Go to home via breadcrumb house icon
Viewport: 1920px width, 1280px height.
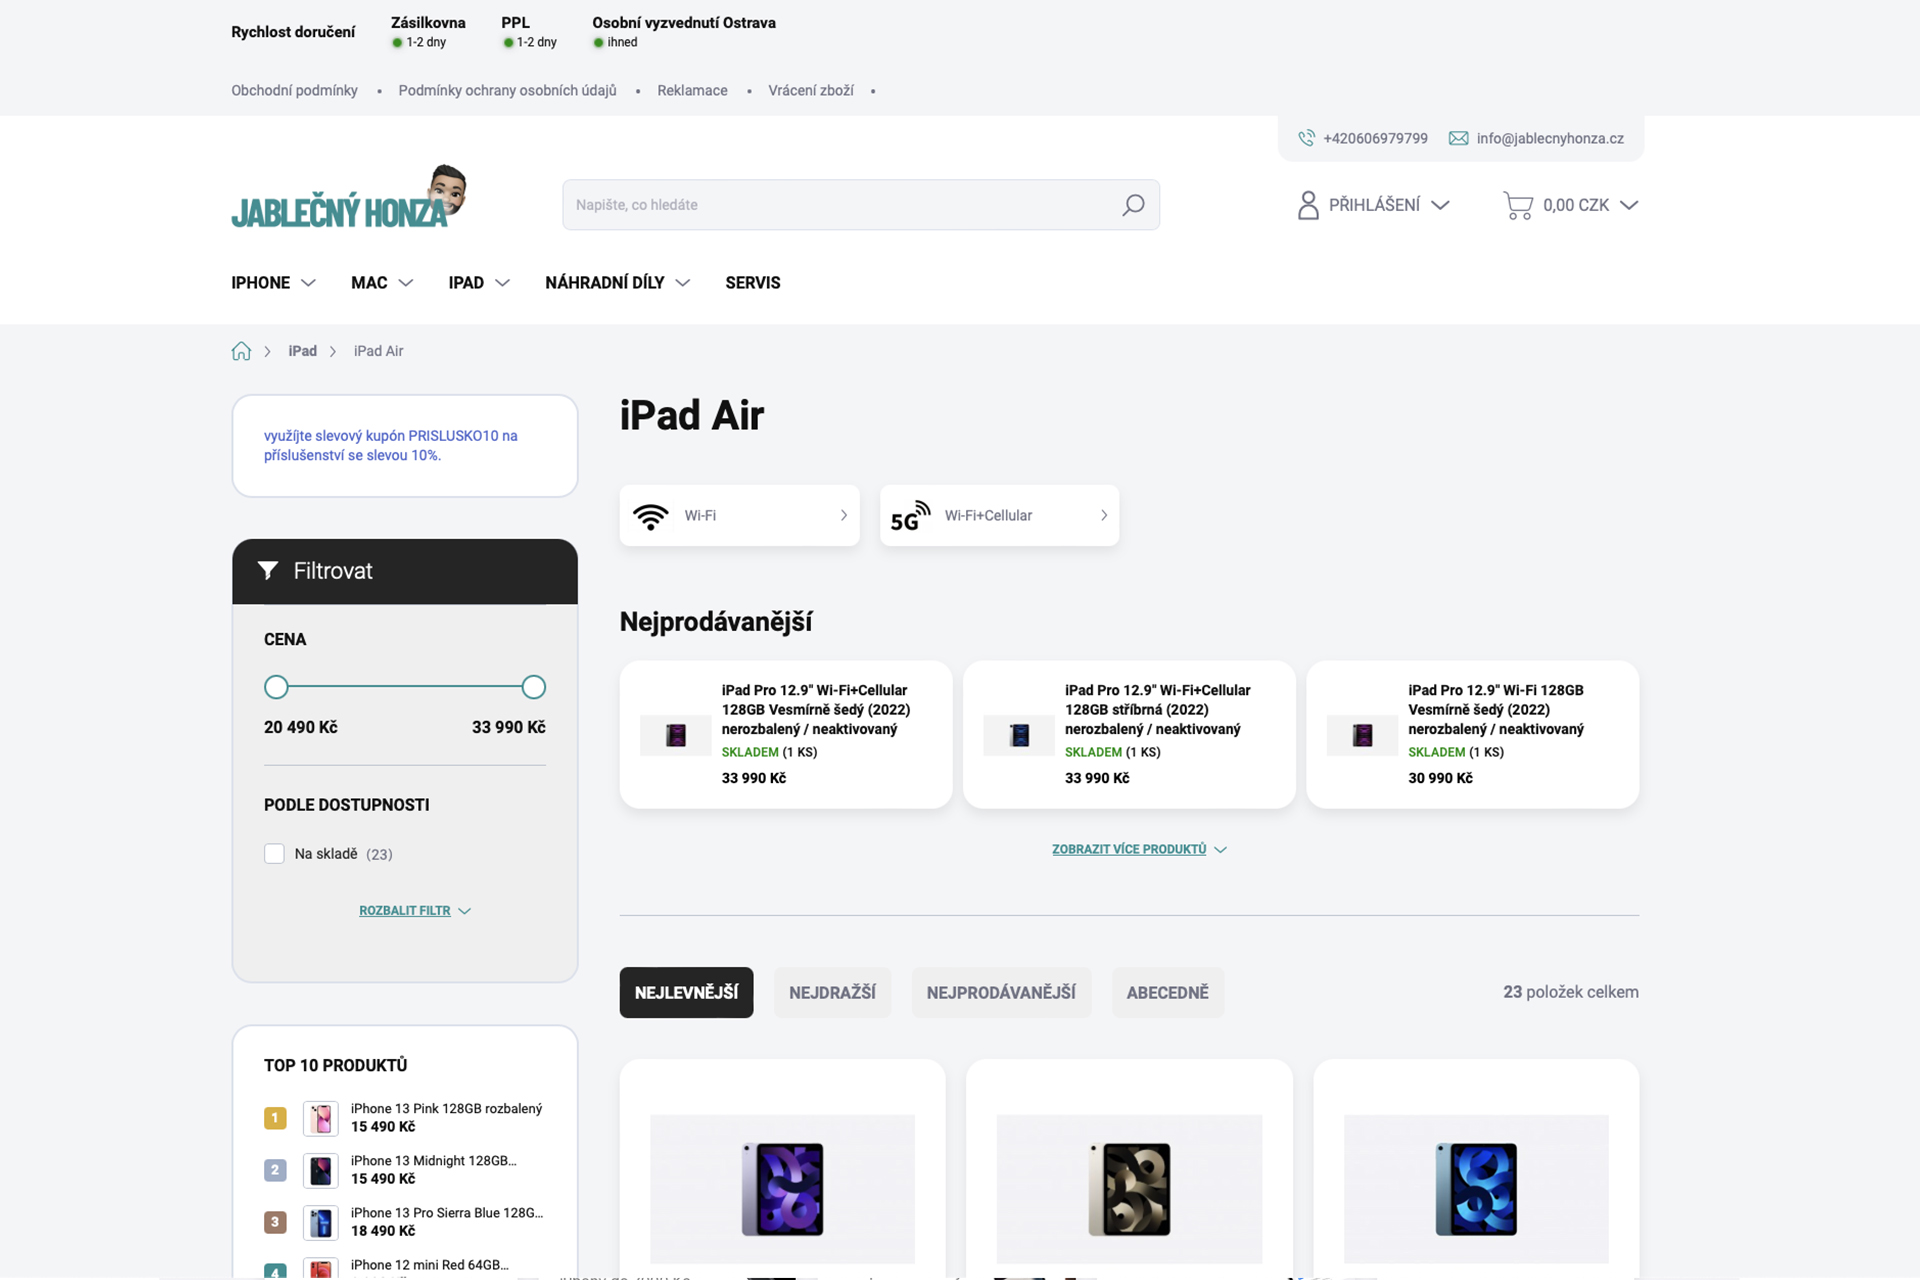click(x=241, y=351)
